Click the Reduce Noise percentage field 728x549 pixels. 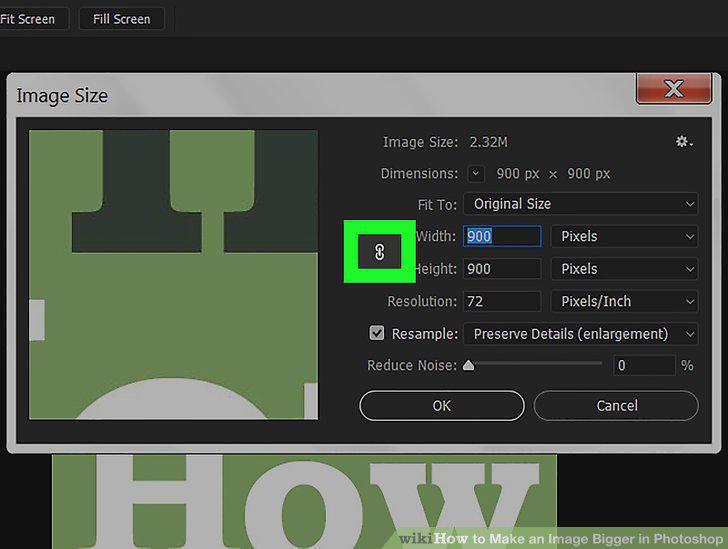[644, 366]
